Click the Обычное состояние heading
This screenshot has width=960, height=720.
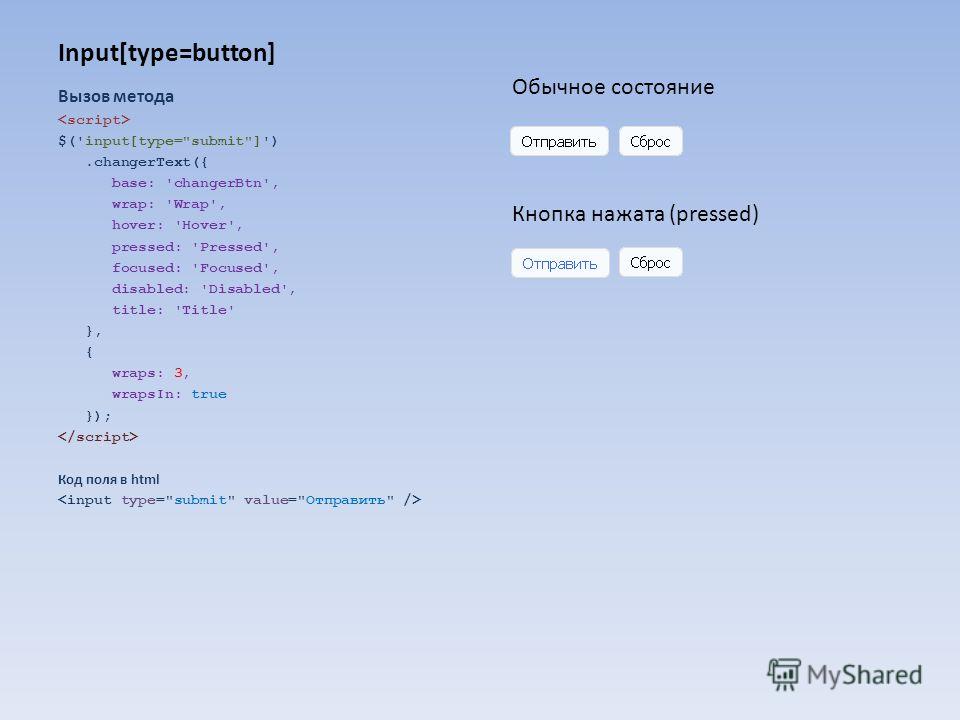pyautogui.click(x=613, y=87)
